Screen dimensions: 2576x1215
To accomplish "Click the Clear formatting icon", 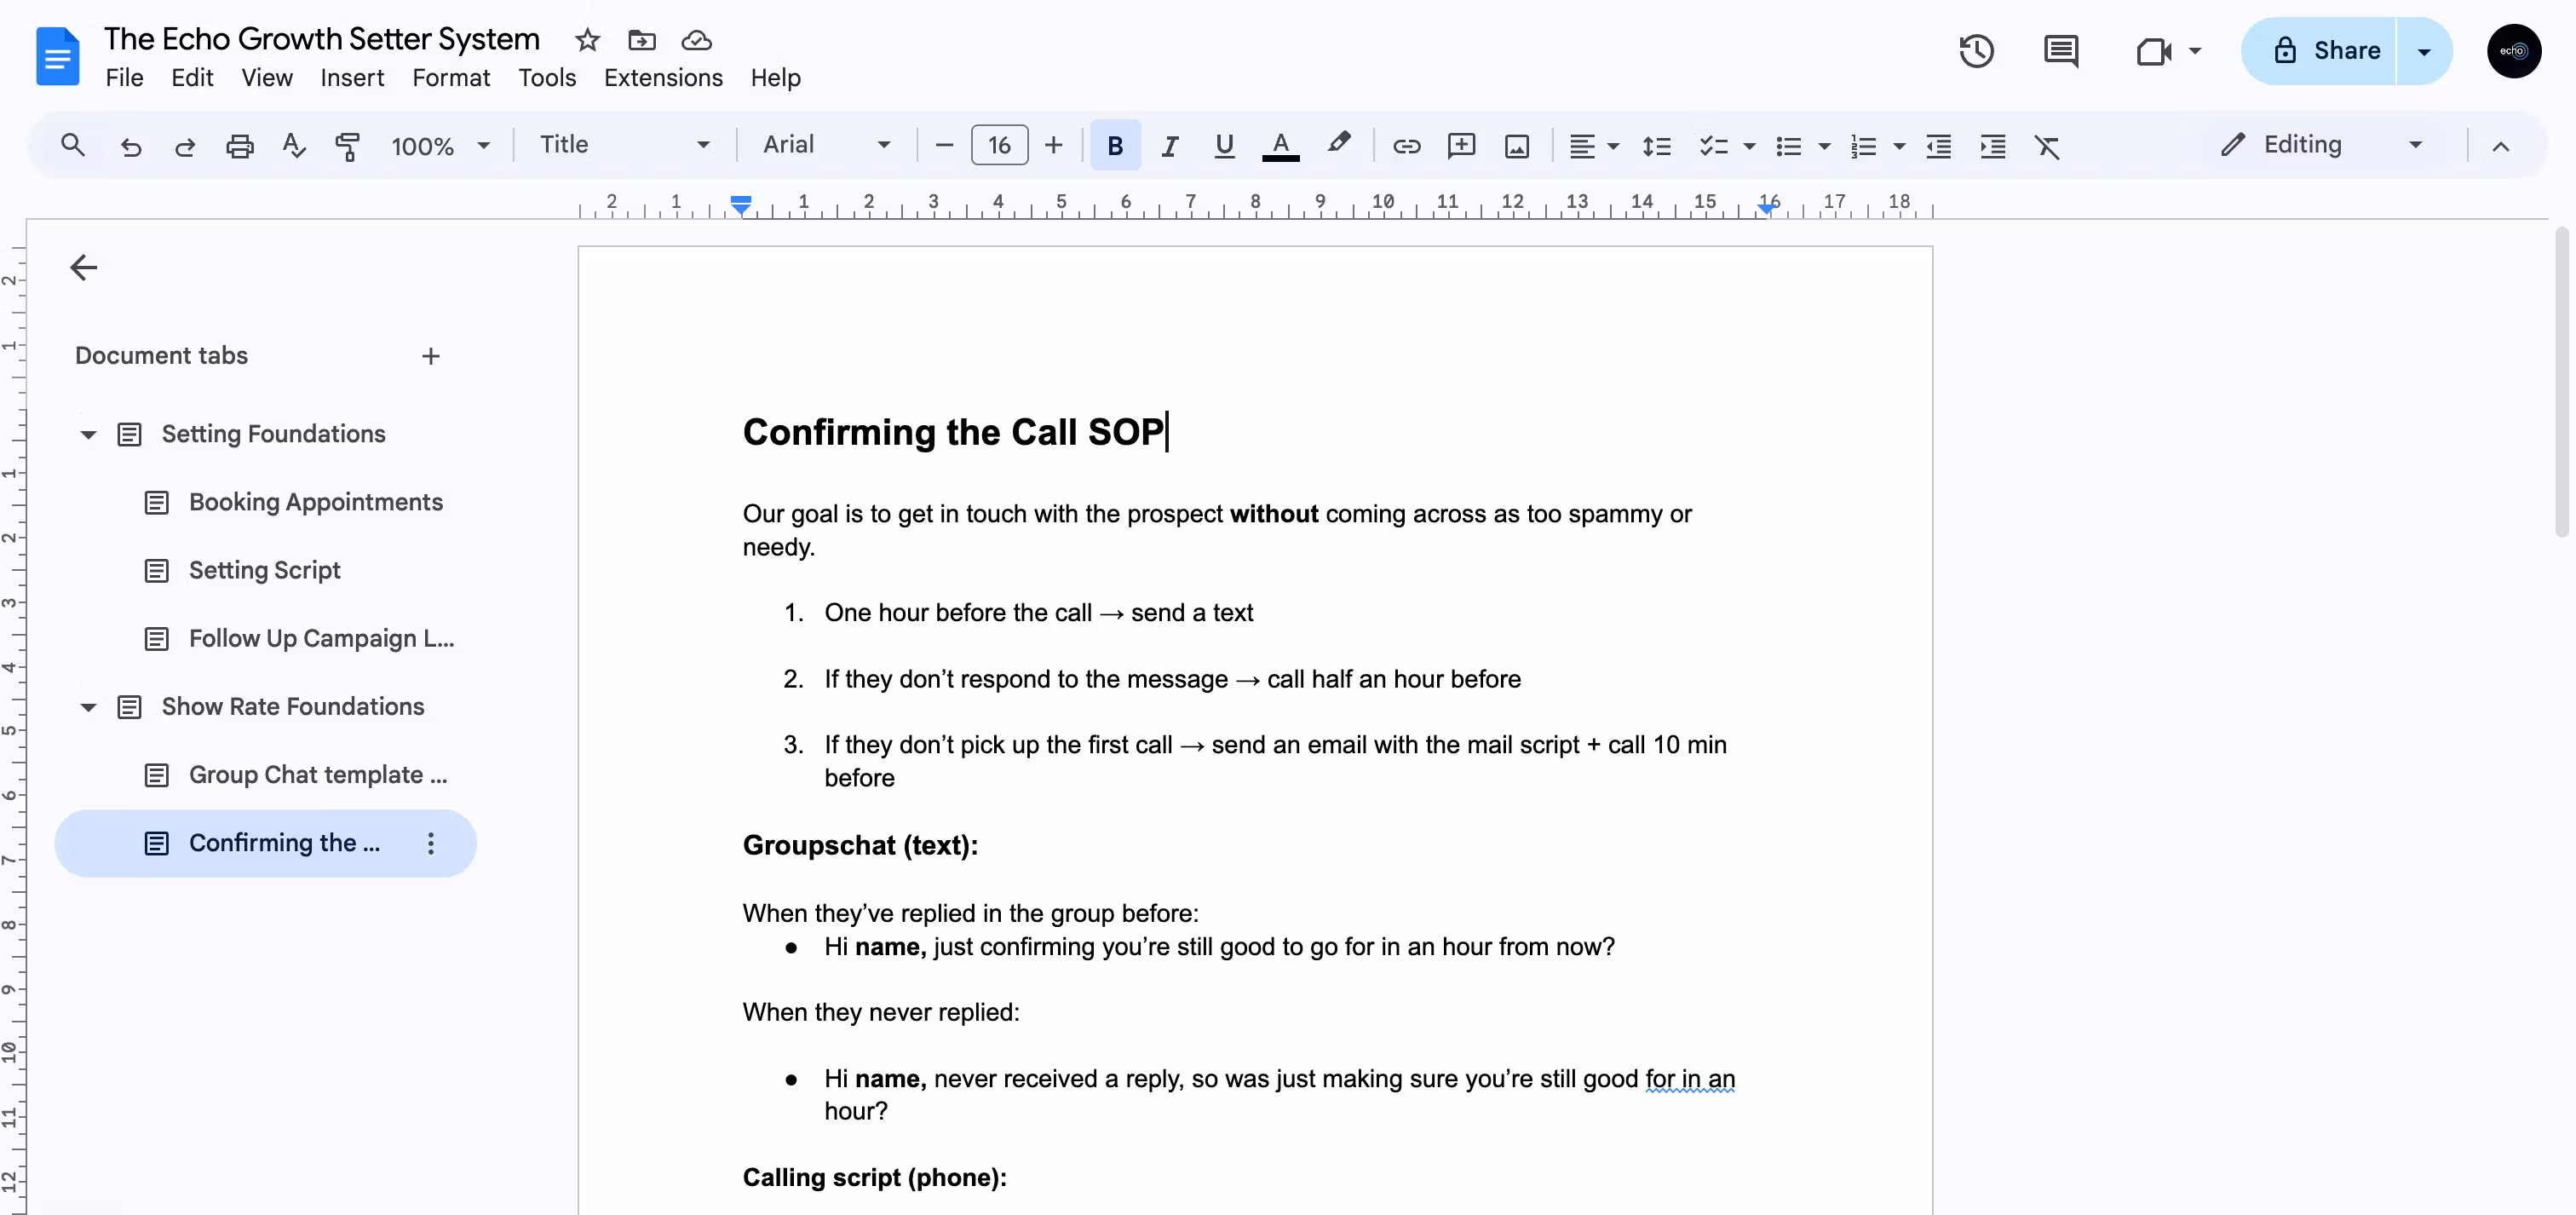I will 2047,146.
